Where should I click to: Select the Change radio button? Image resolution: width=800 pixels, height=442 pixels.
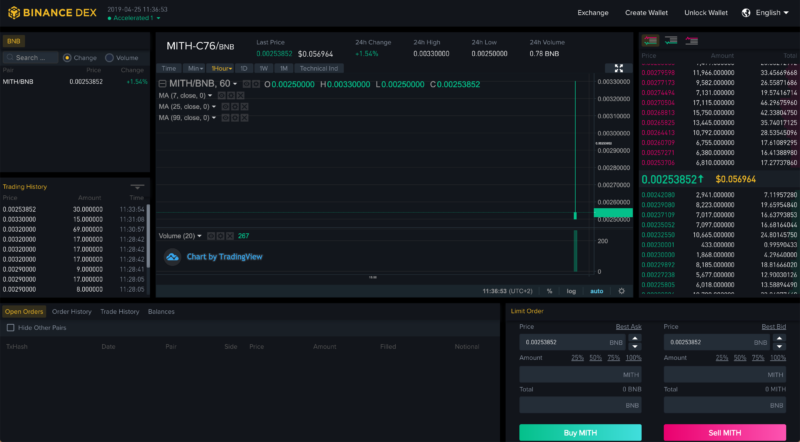[x=67, y=58]
